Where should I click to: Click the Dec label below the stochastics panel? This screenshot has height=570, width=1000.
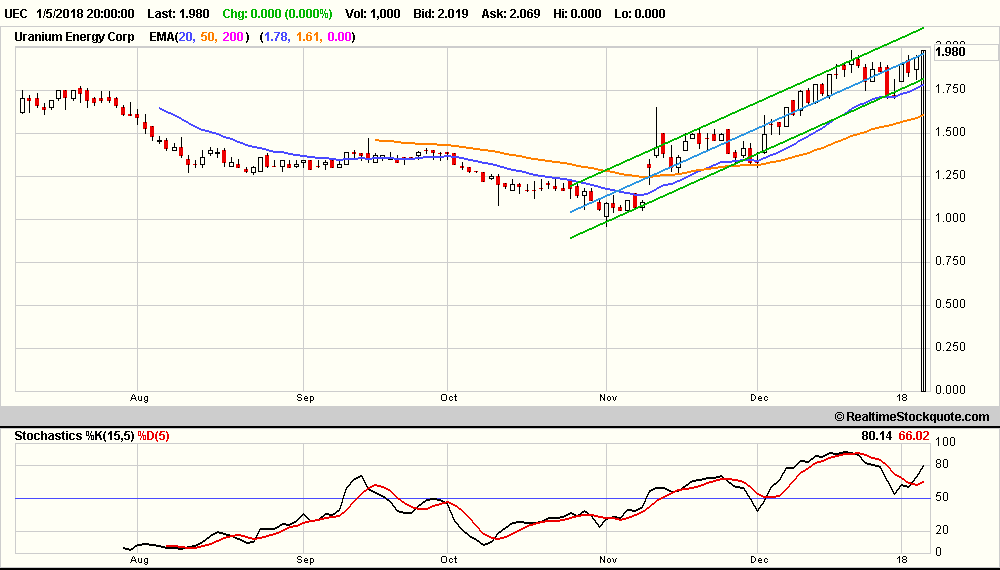[759, 561]
